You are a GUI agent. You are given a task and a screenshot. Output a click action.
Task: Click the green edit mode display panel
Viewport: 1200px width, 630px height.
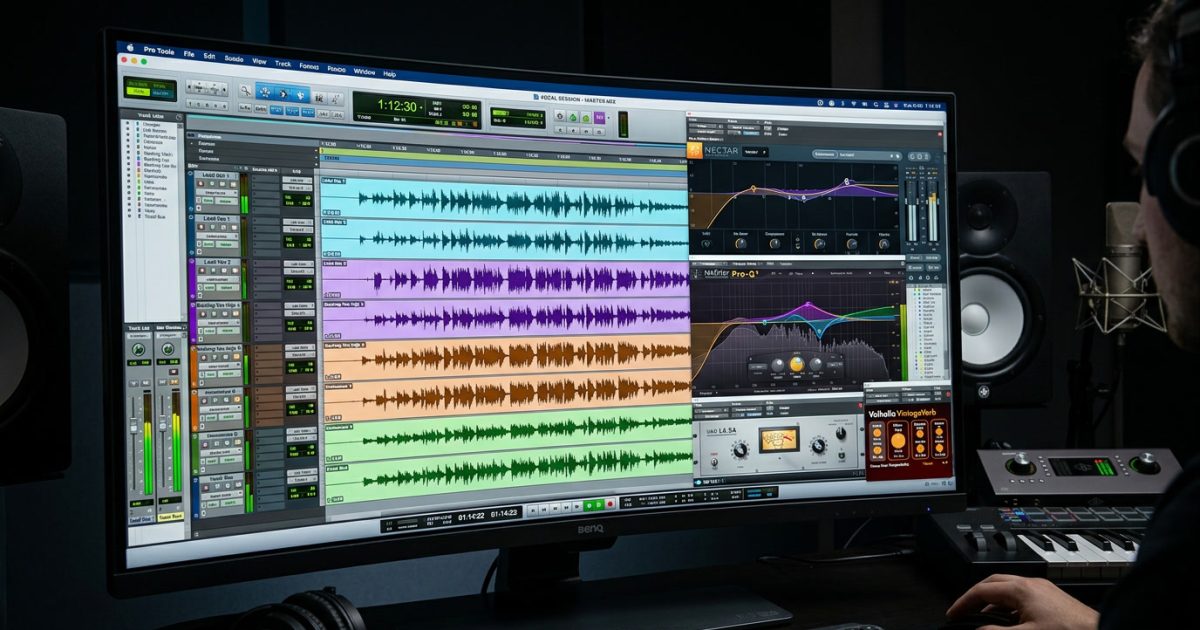coord(150,89)
